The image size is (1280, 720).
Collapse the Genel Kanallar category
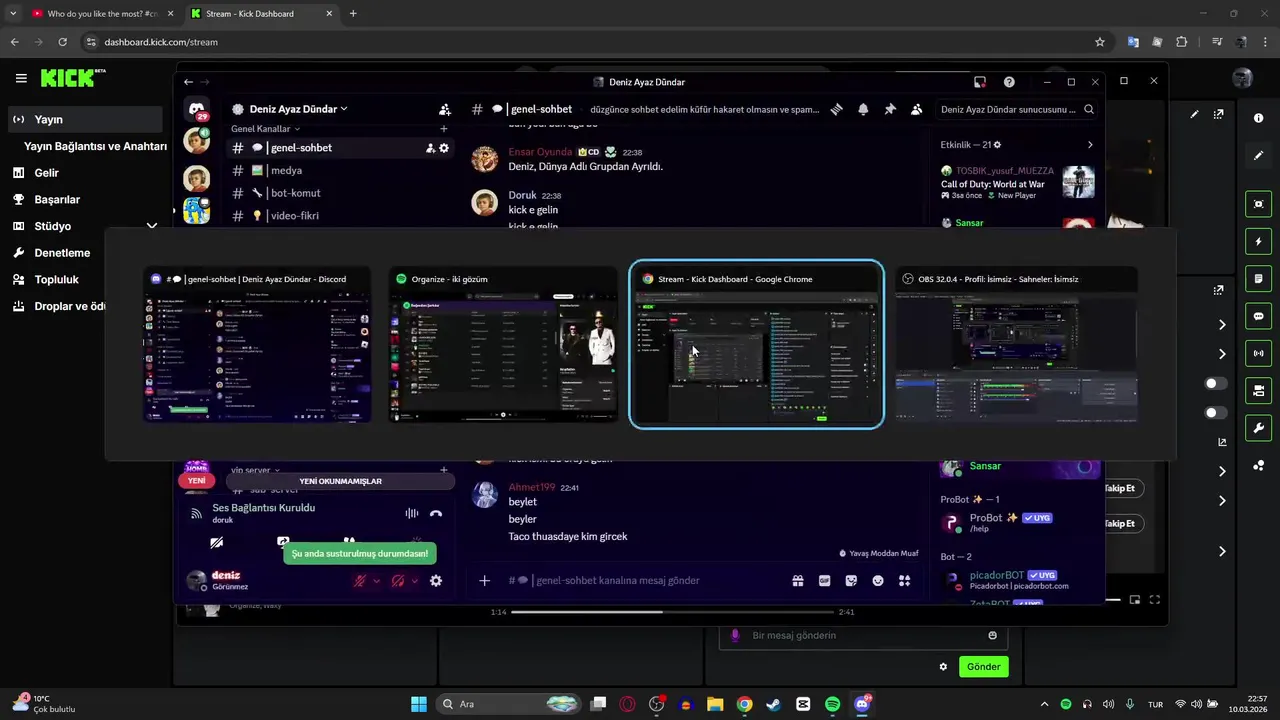coord(265,129)
